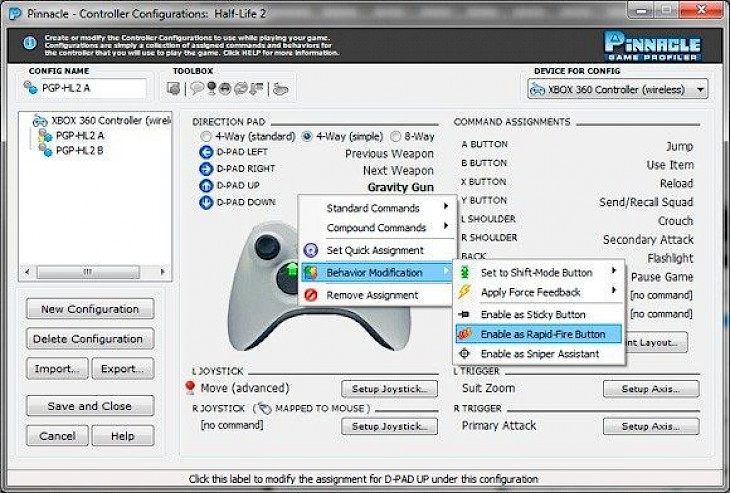Click the Cancel button
Viewport: 730px width, 493px height.
coord(57,436)
